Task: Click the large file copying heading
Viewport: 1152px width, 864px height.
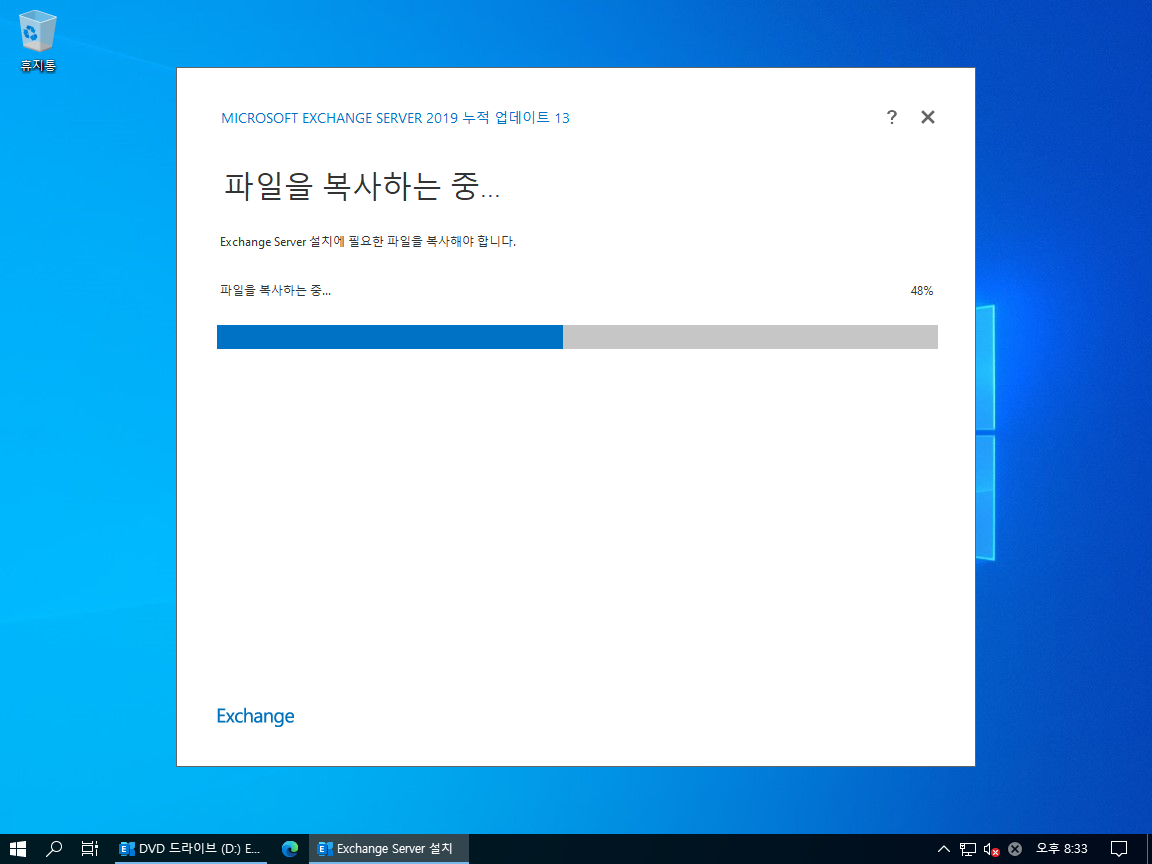Action: point(361,185)
